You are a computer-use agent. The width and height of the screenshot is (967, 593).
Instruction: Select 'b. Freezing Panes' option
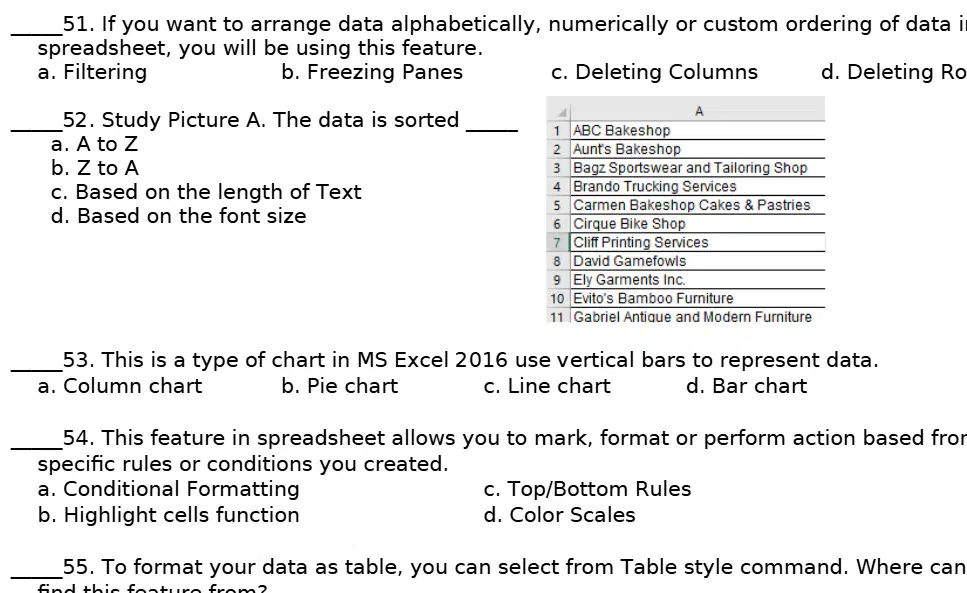[x=372, y=72]
